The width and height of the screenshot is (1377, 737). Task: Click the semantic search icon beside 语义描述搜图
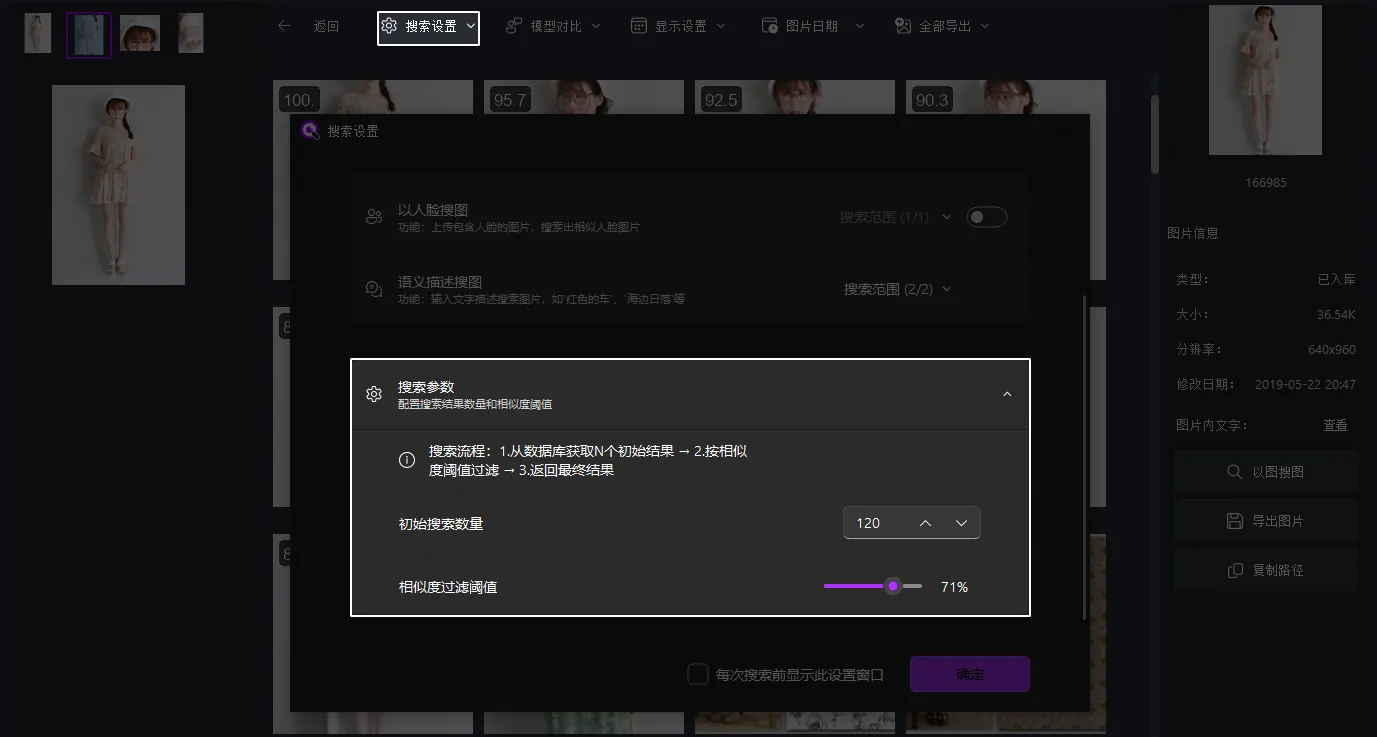[x=373, y=288]
